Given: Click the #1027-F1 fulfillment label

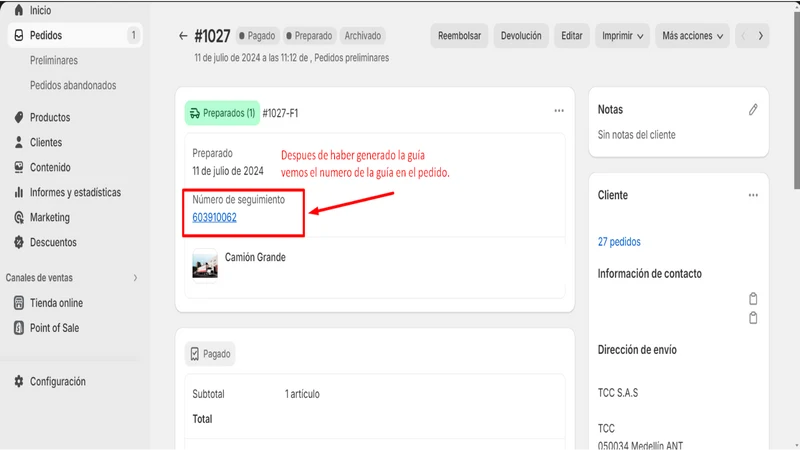Looking at the screenshot, I should pos(280,113).
